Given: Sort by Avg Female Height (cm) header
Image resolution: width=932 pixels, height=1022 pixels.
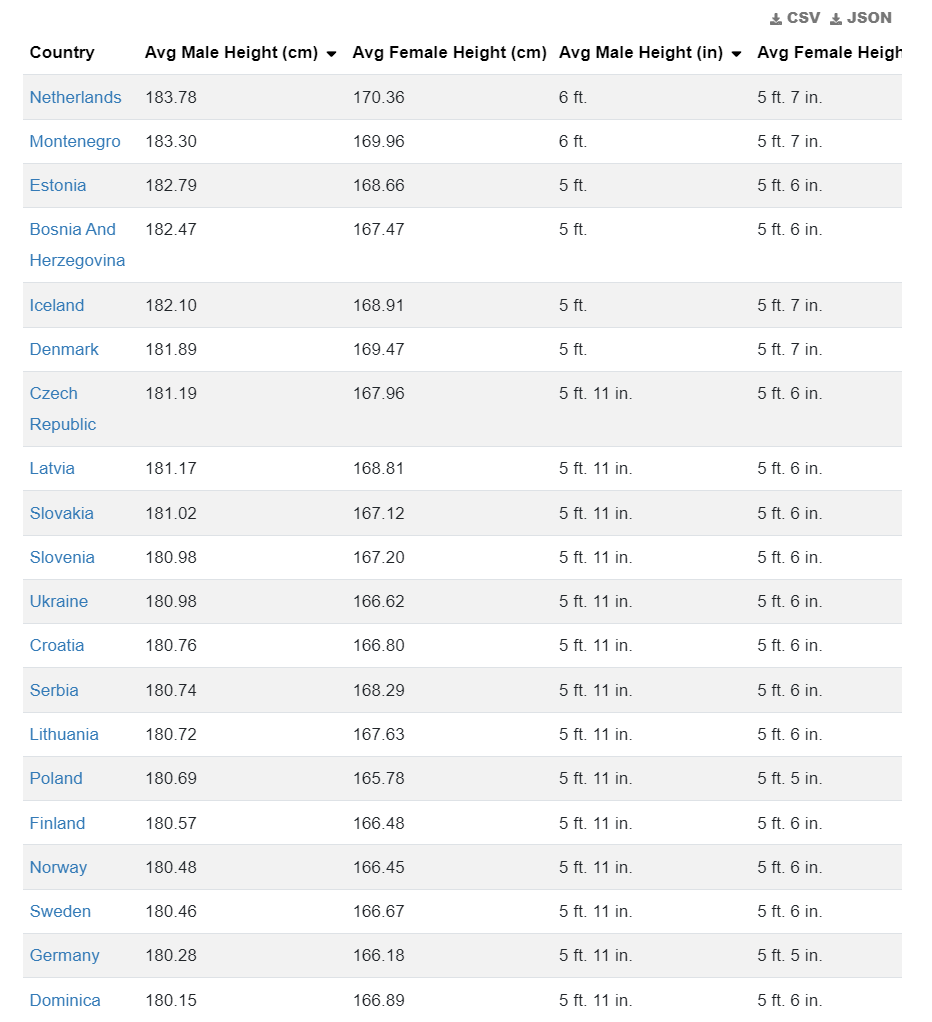Looking at the screenshot, I should tap(449, 52).
